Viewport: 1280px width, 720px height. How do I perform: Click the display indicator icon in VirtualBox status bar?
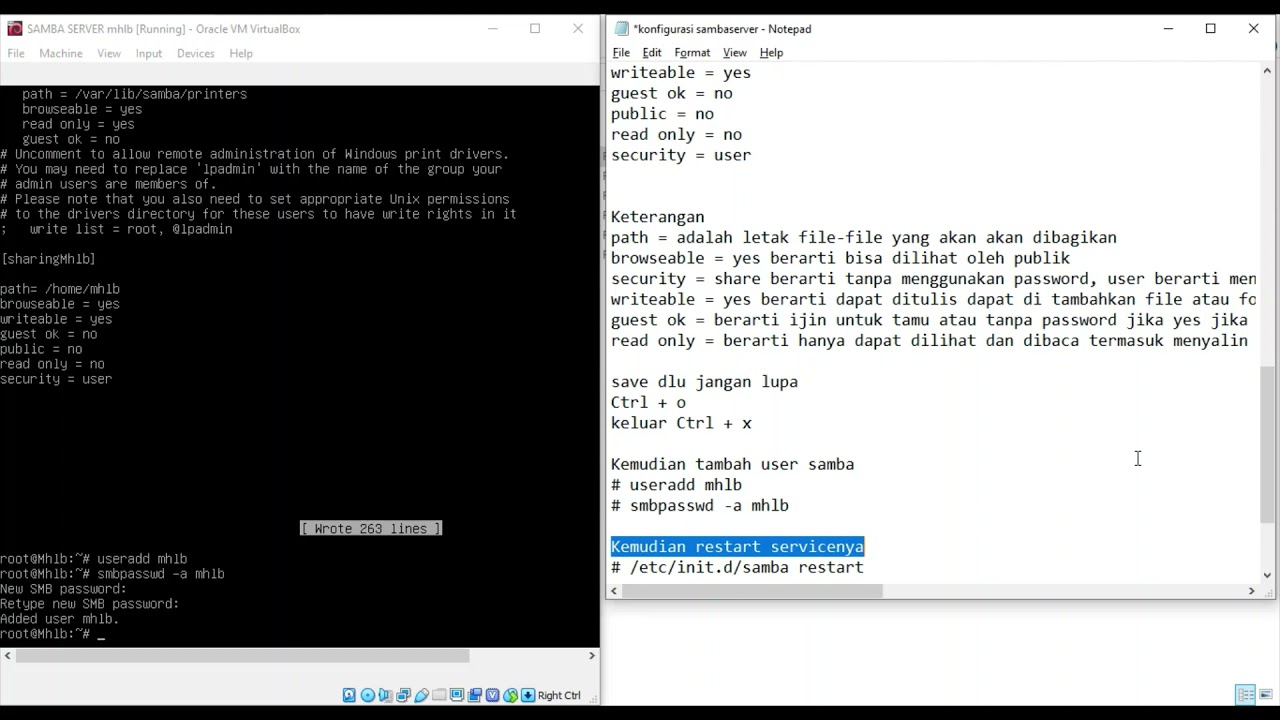click(x=457, y=695)
